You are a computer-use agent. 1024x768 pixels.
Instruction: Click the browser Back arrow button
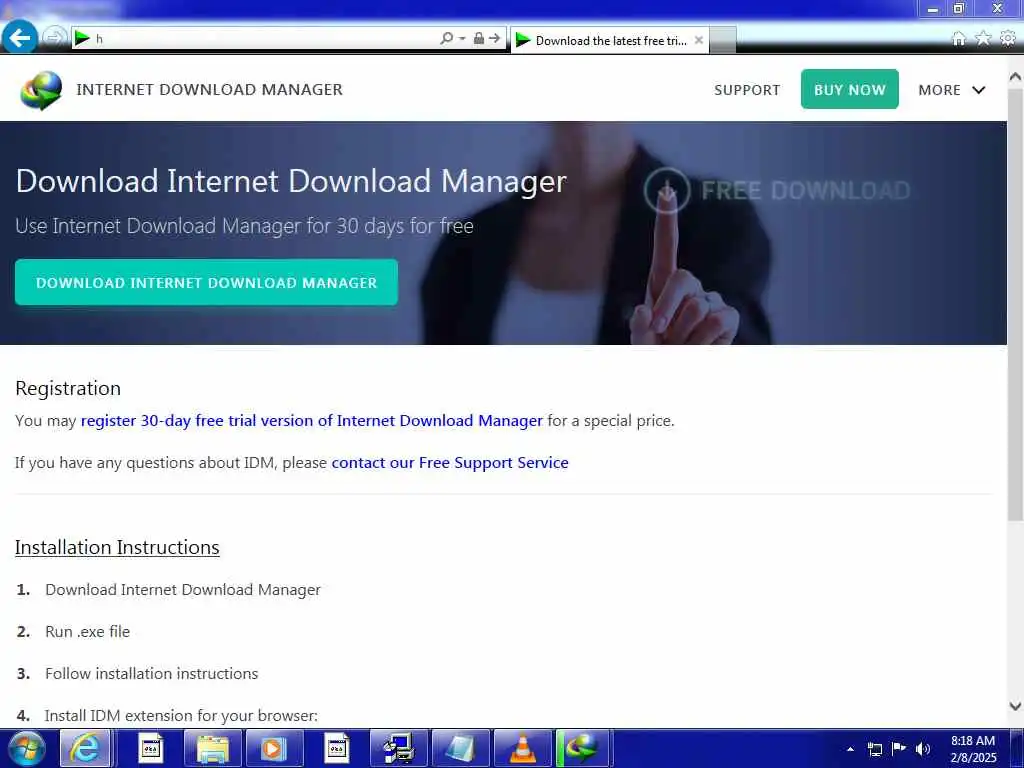coord(20,38)
